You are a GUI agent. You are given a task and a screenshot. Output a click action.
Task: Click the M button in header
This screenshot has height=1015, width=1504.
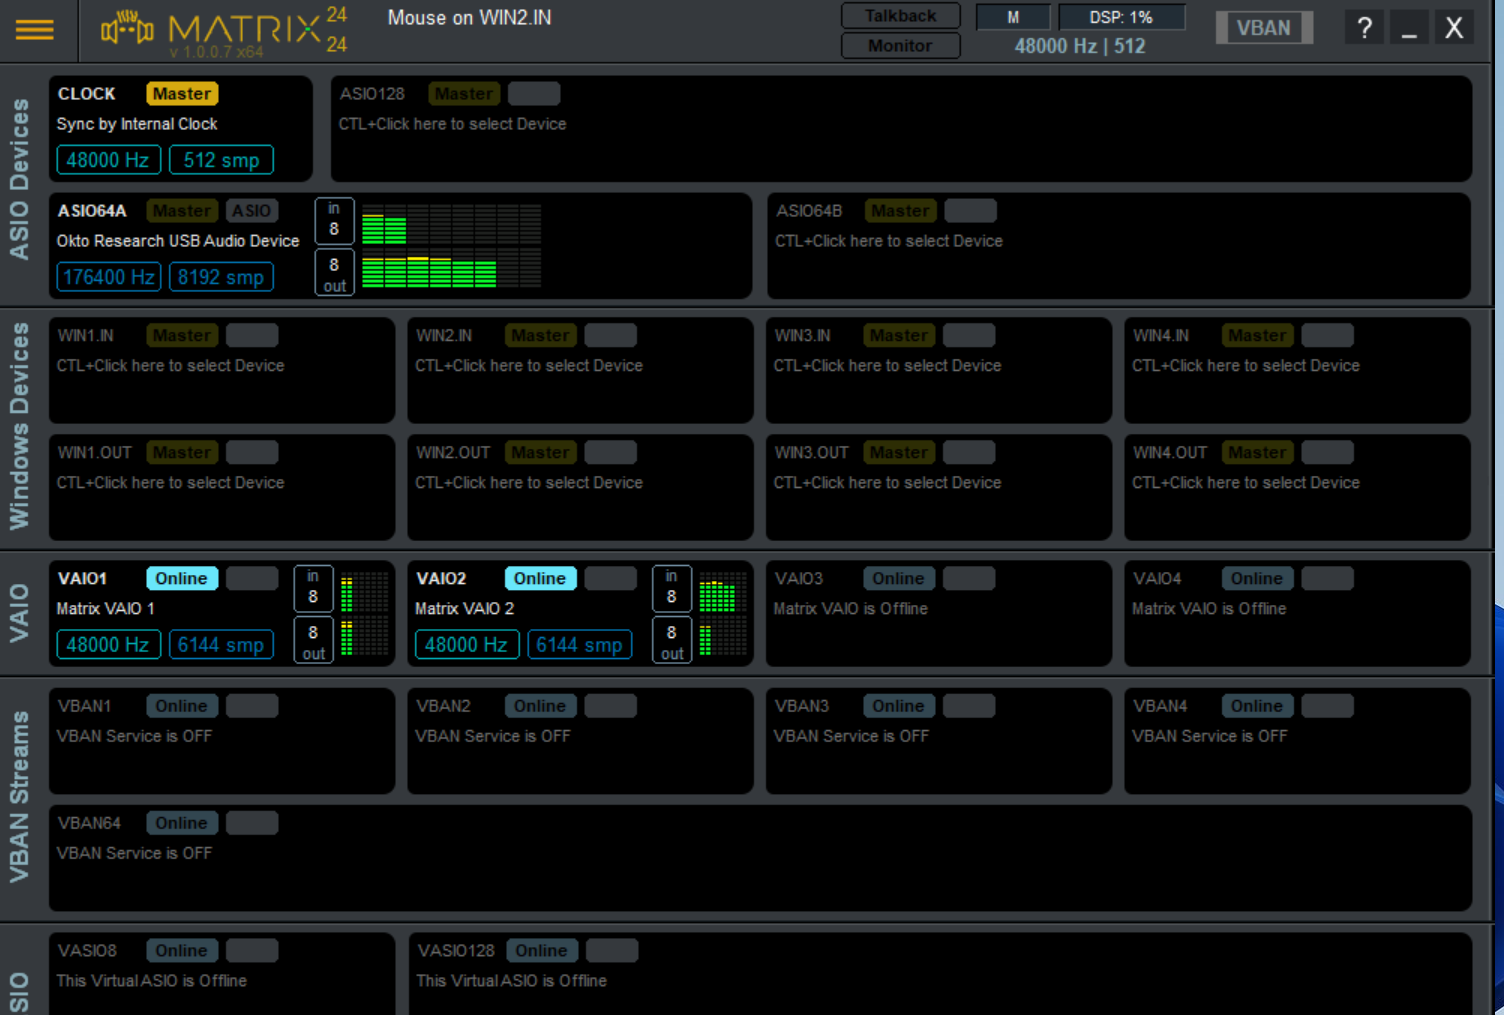[1013, 17]
